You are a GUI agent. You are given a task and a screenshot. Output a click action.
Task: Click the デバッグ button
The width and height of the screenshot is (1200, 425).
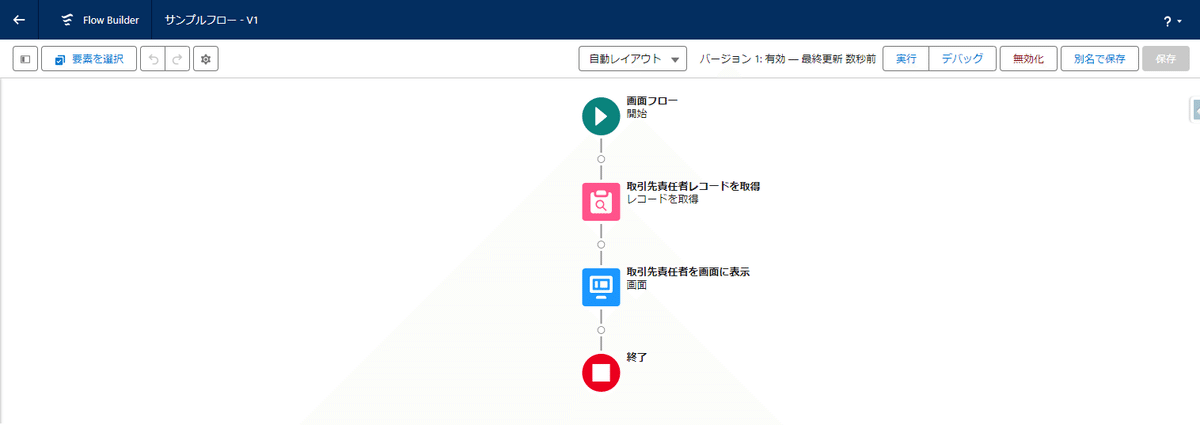tap(962, 59)
